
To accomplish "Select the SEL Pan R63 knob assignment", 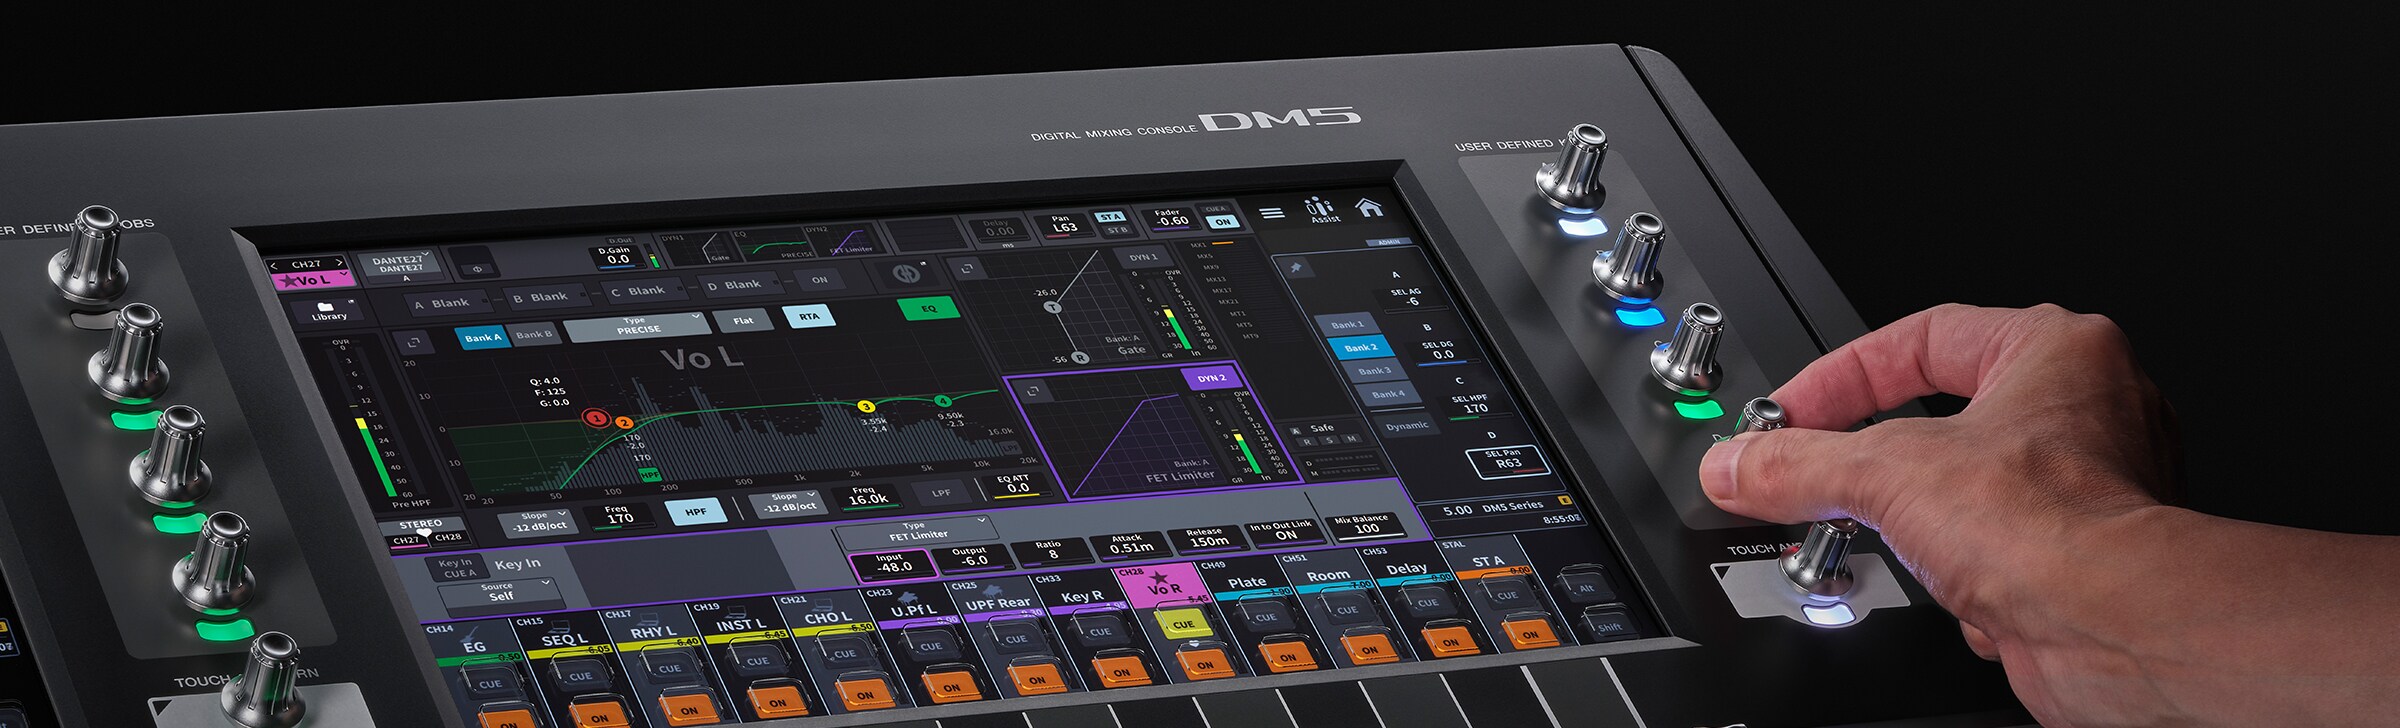I will pos(1507,460).
